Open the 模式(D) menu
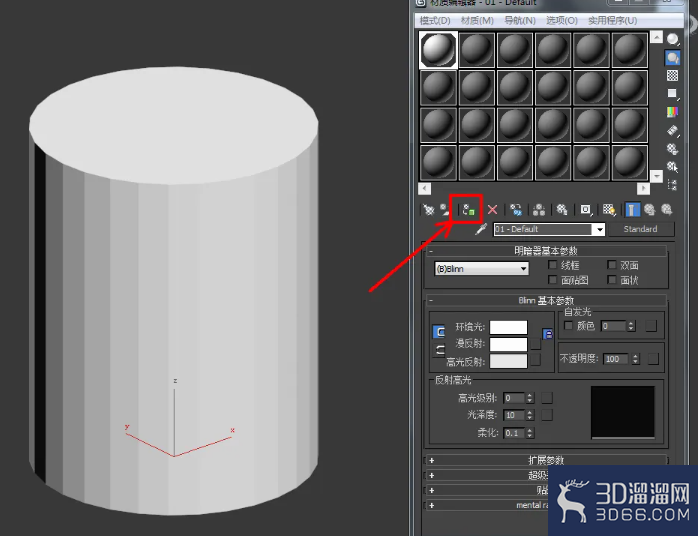698x536 pixels. pyautogui.click(x=435, y=20)
